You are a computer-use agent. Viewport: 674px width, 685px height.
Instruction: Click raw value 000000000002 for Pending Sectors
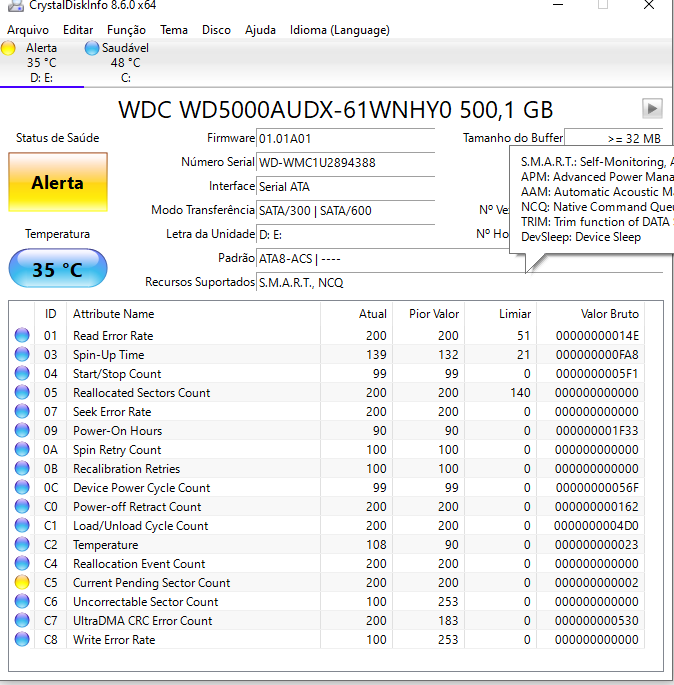click(x=597, y=583)
